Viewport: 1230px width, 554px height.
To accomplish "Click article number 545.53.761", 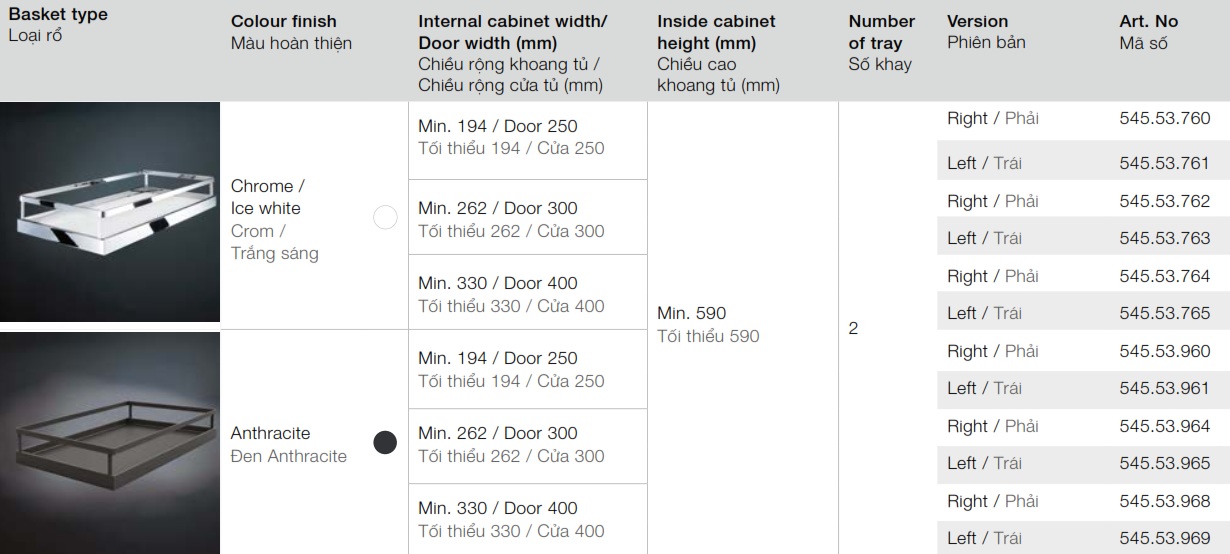I will click(1164, 163).
